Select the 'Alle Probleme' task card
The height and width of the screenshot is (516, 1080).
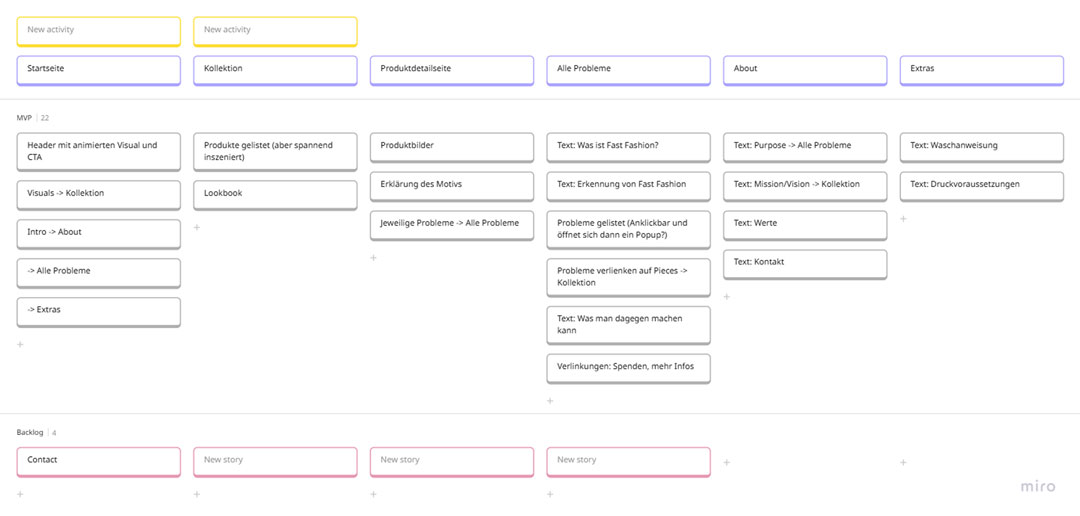[628, 70]
